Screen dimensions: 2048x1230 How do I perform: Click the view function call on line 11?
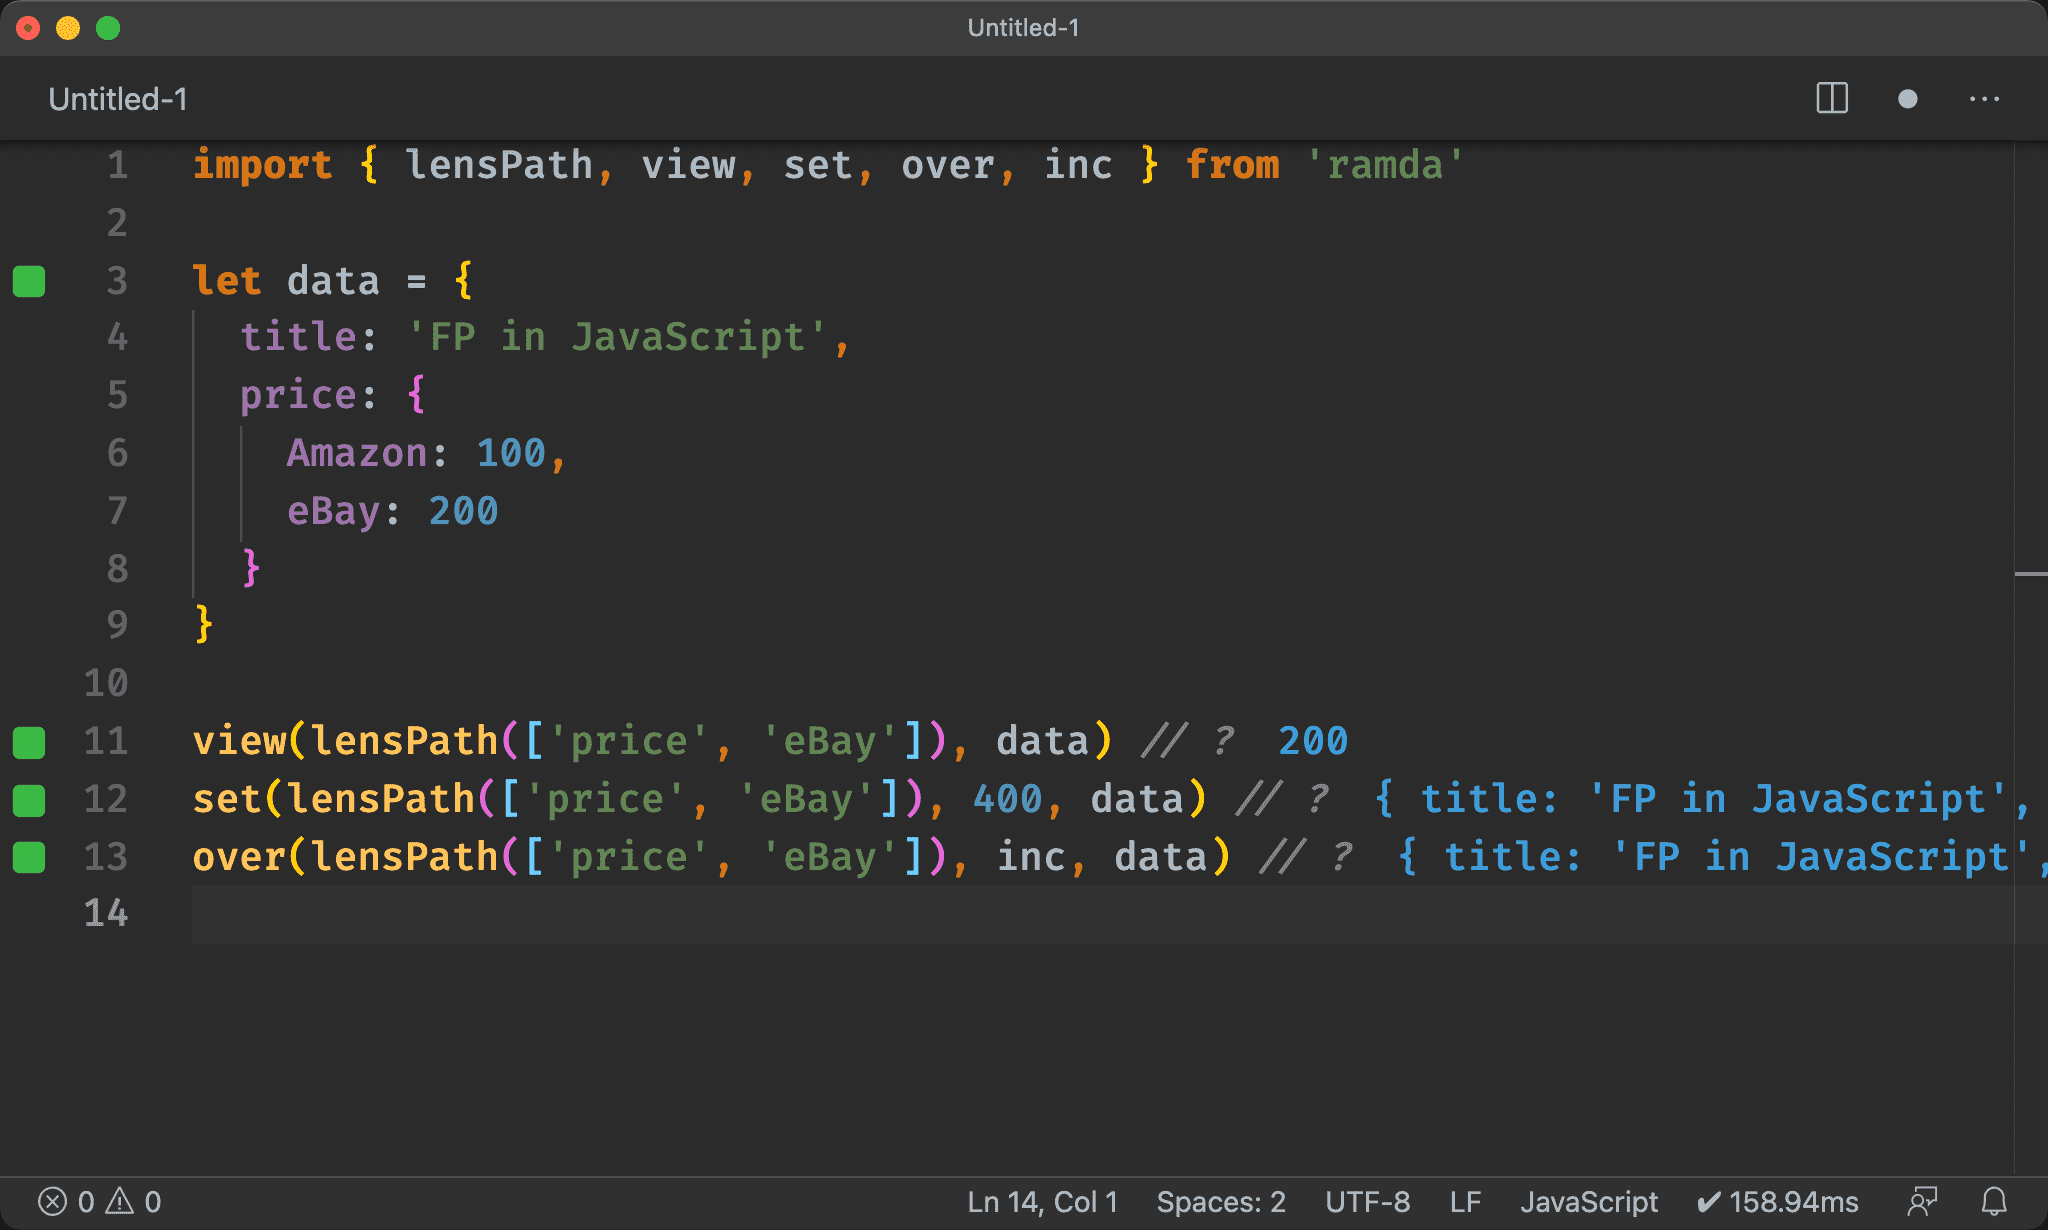click(x=239, y=741)
